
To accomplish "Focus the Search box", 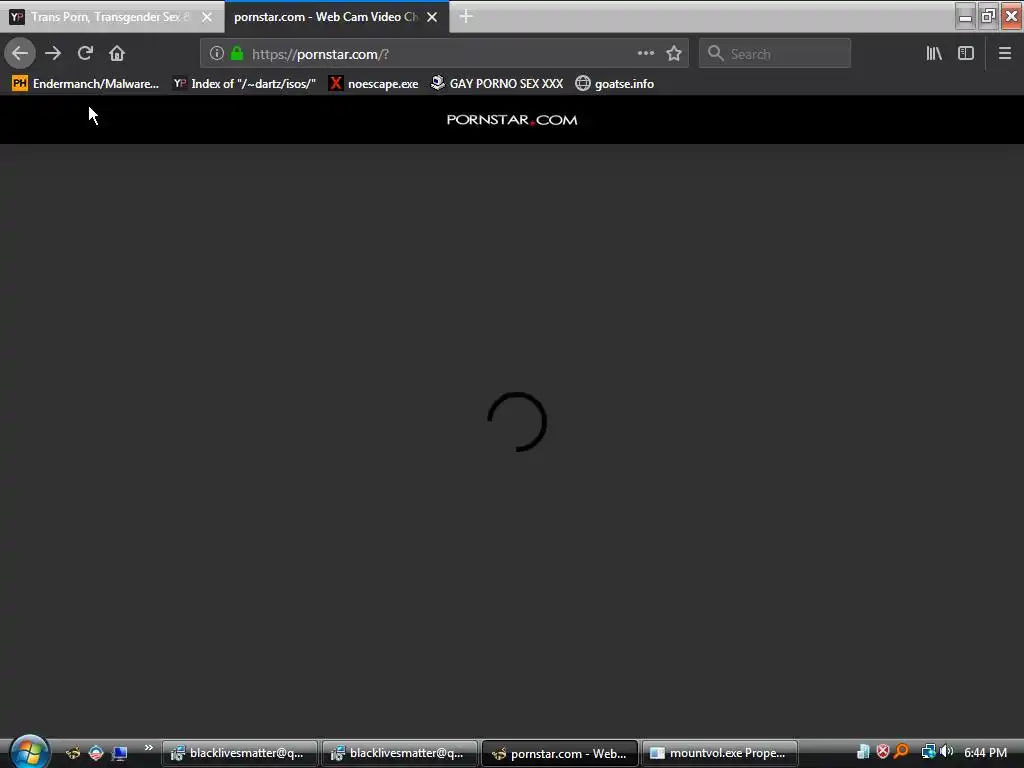I will coord(775,54).
